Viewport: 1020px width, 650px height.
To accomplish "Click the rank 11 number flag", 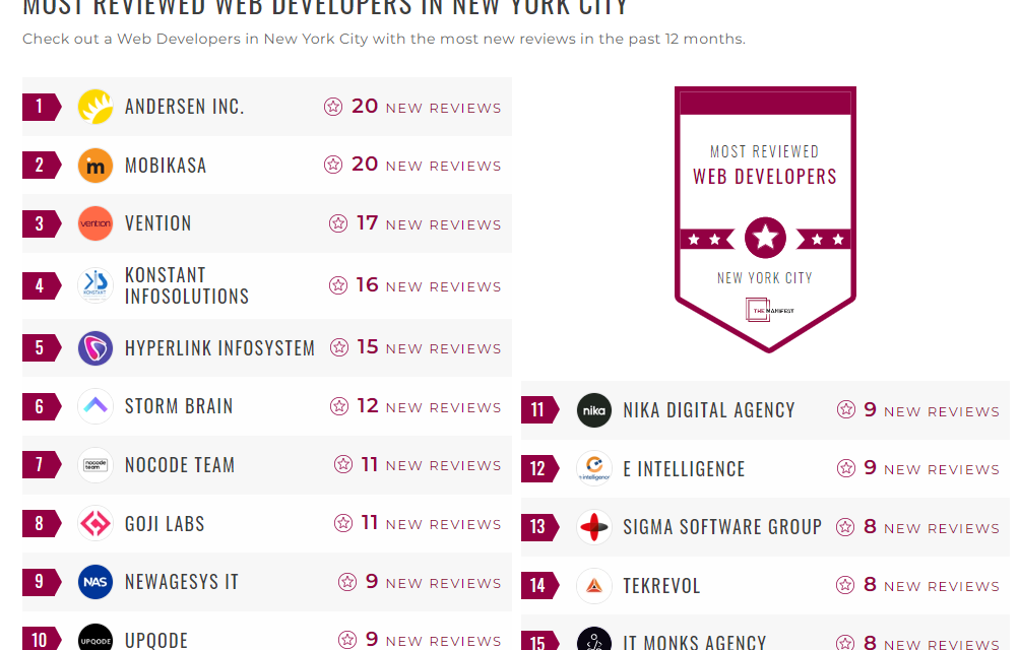I will pyautogui.click(x=539, y=410).
